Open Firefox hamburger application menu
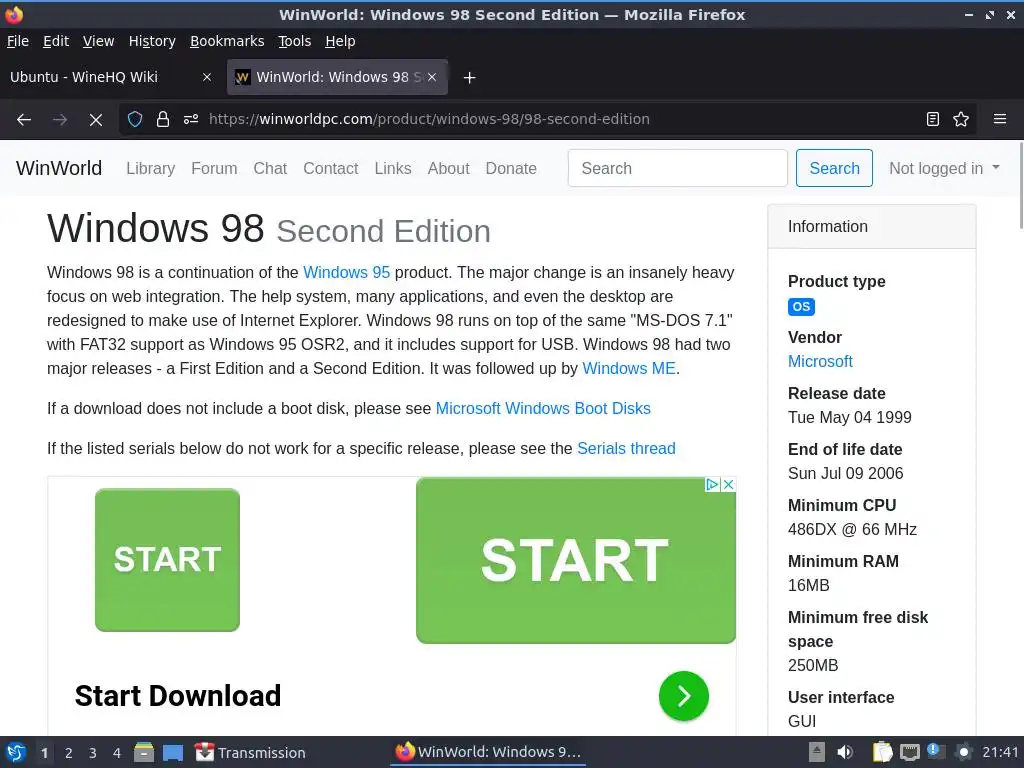1024x768 pixels. point(1000,120)
